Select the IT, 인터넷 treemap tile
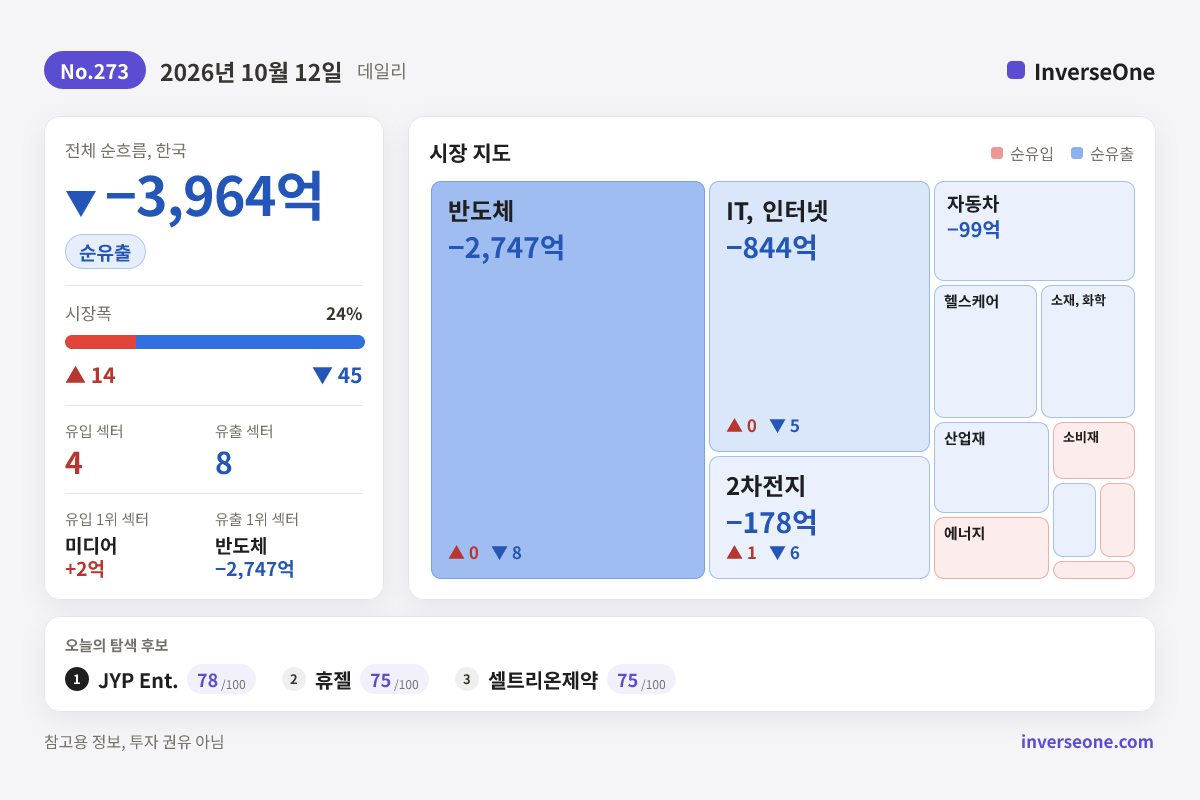 [x=819, y=316]
